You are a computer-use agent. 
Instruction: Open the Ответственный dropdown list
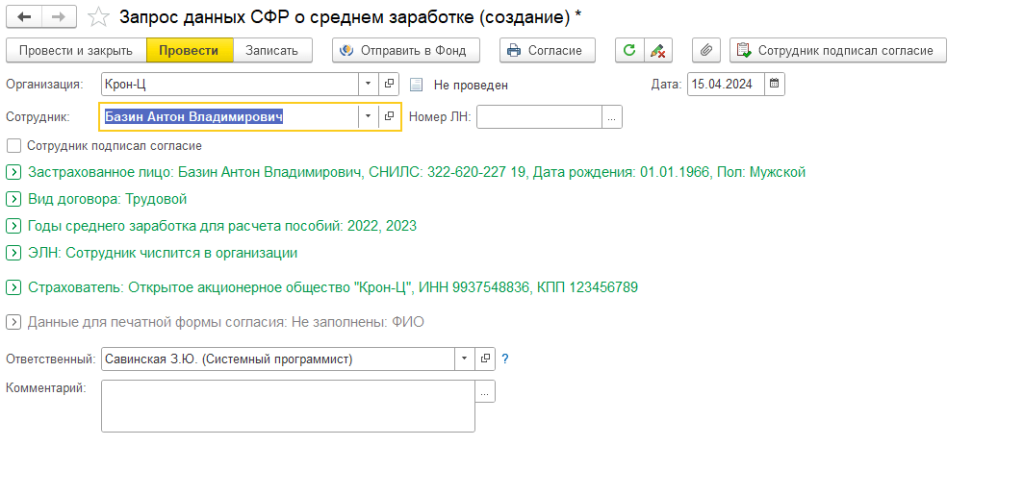464,359
